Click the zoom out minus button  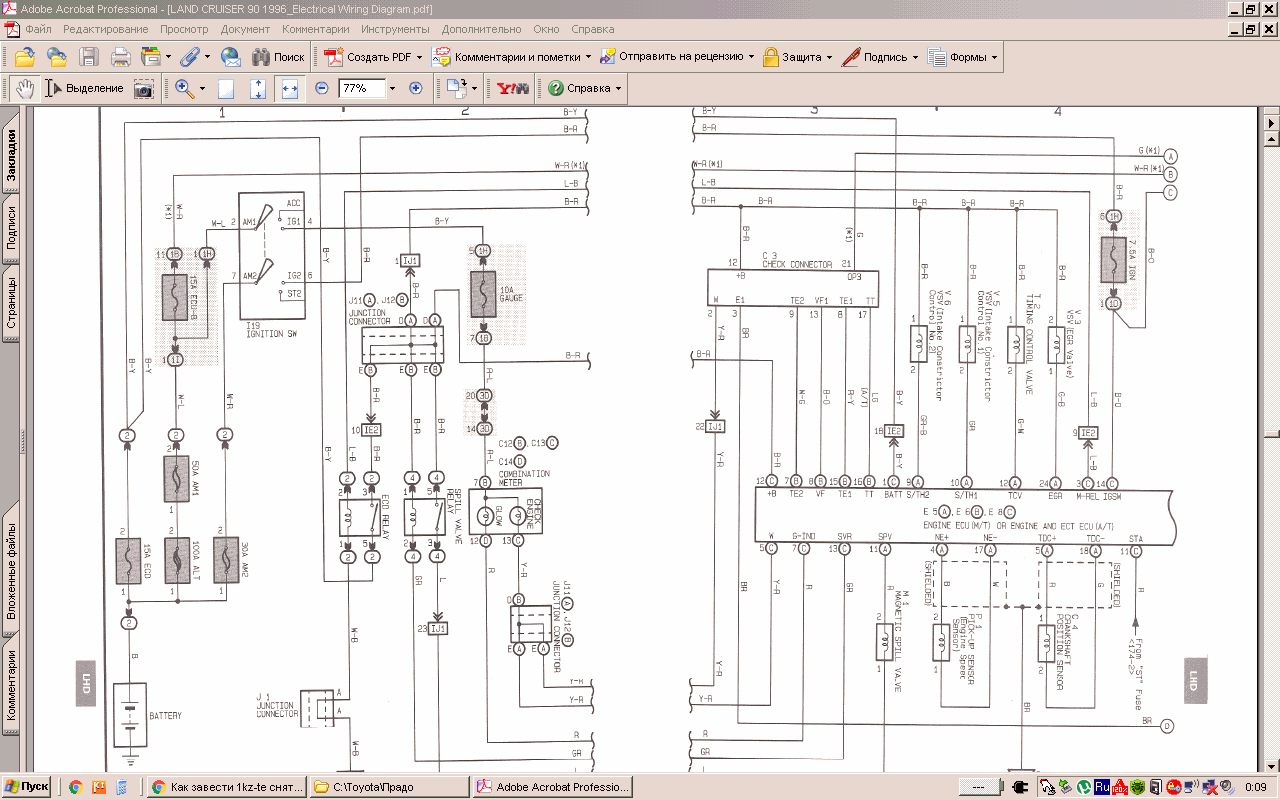(x=322, y=88)
